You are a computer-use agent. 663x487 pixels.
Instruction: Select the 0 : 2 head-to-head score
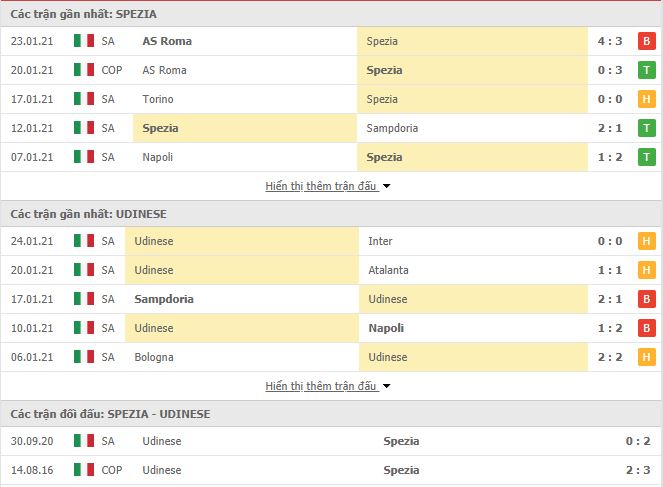tap(638, 441)
